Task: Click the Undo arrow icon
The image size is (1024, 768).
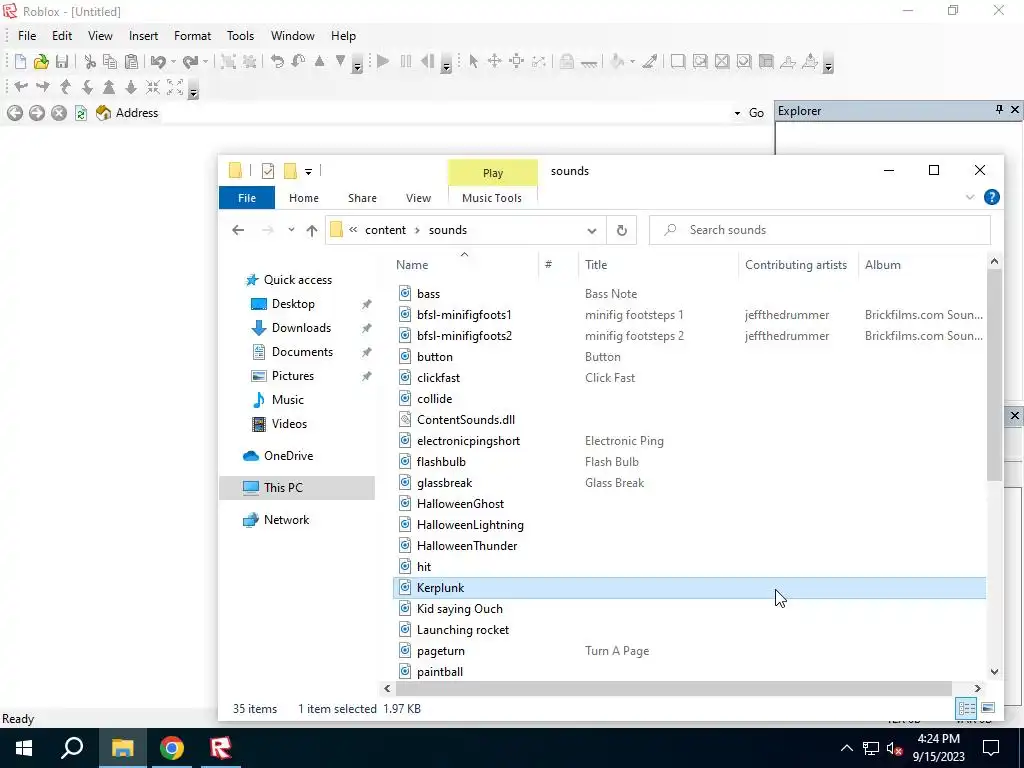Action: [158, 62]
